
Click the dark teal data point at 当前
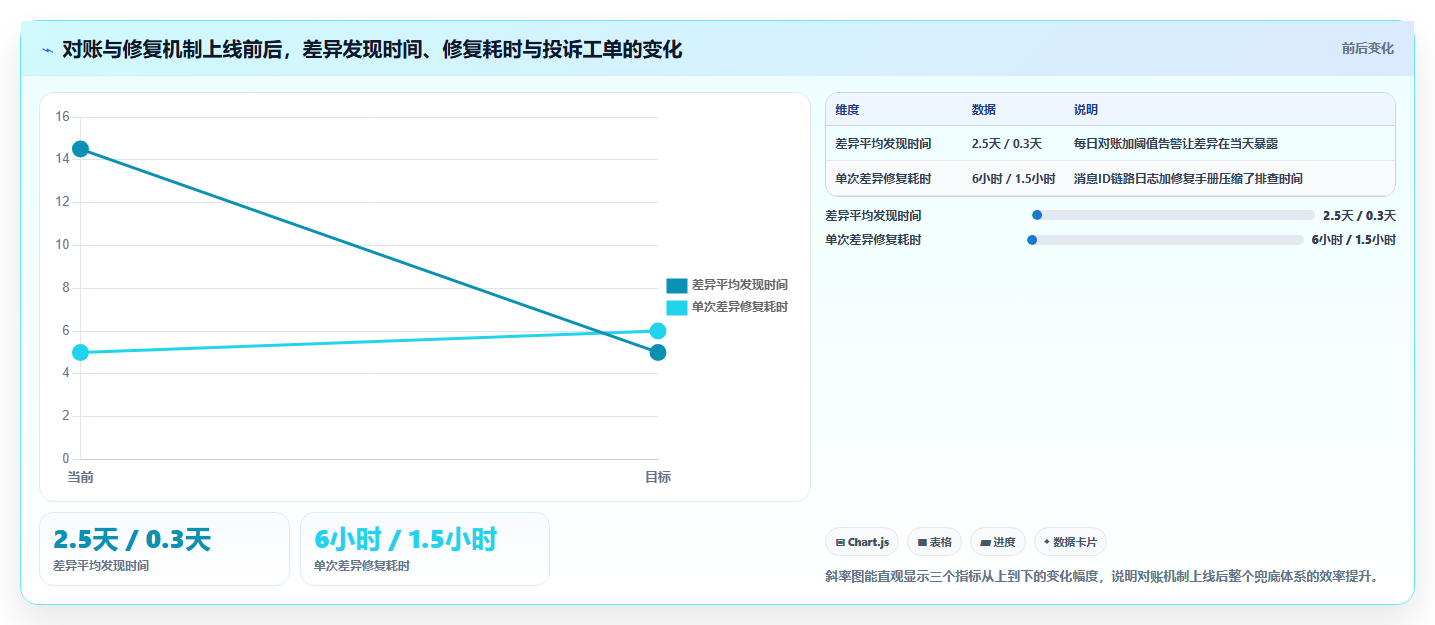tap(80, 149)
